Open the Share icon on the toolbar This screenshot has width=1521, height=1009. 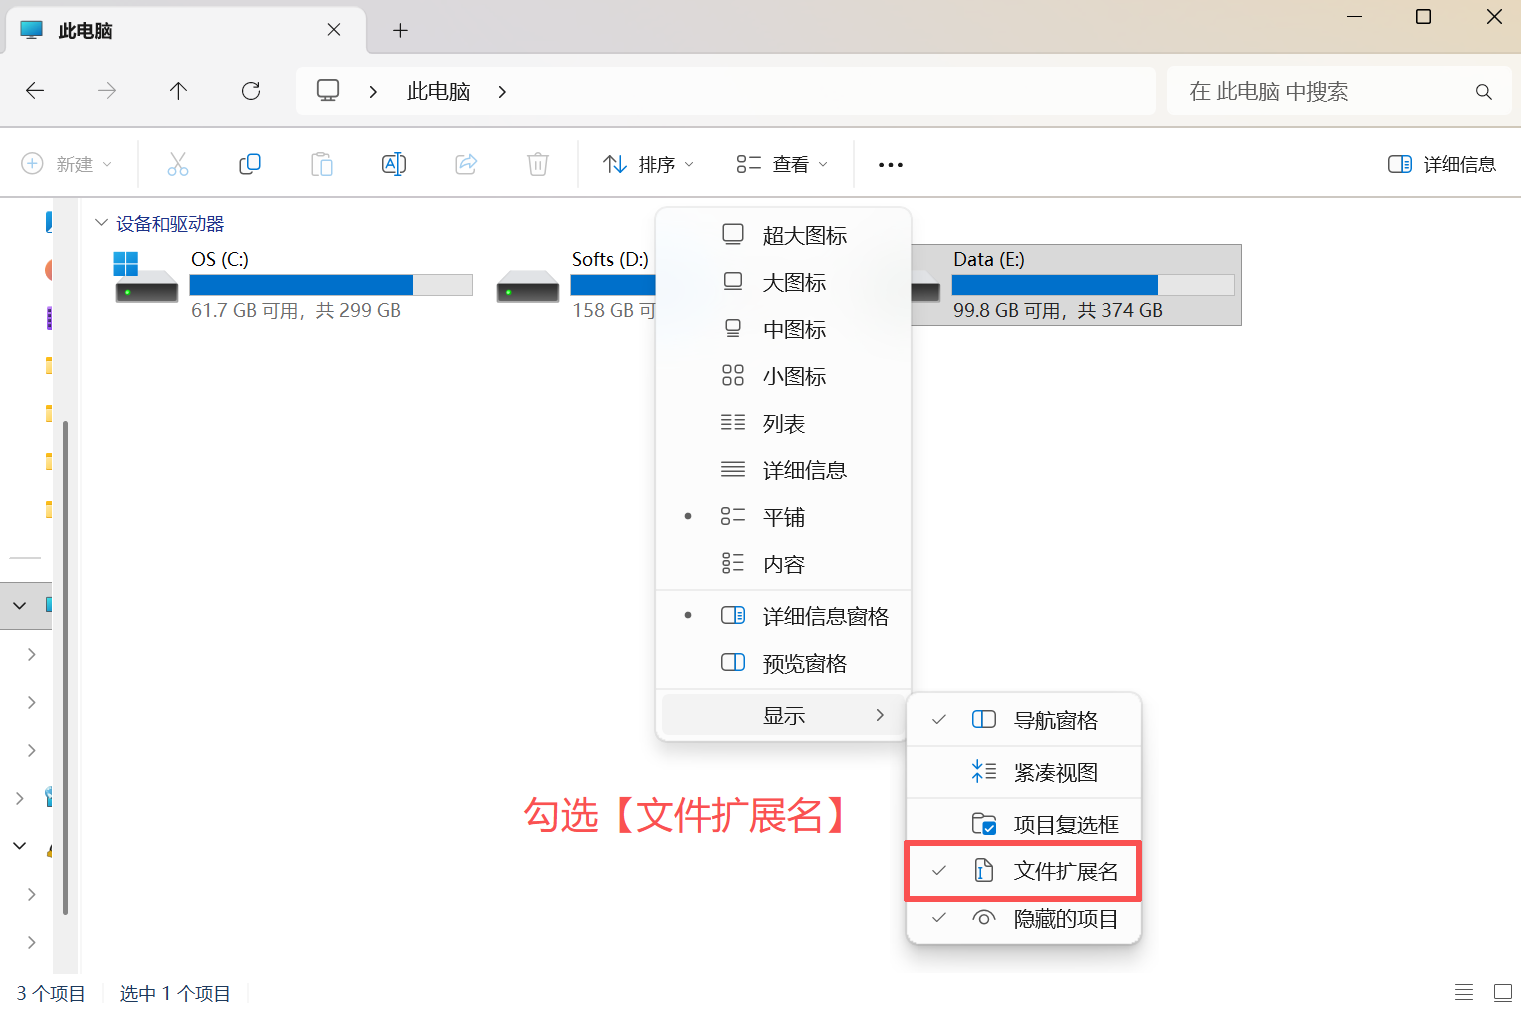pos(465,163)
